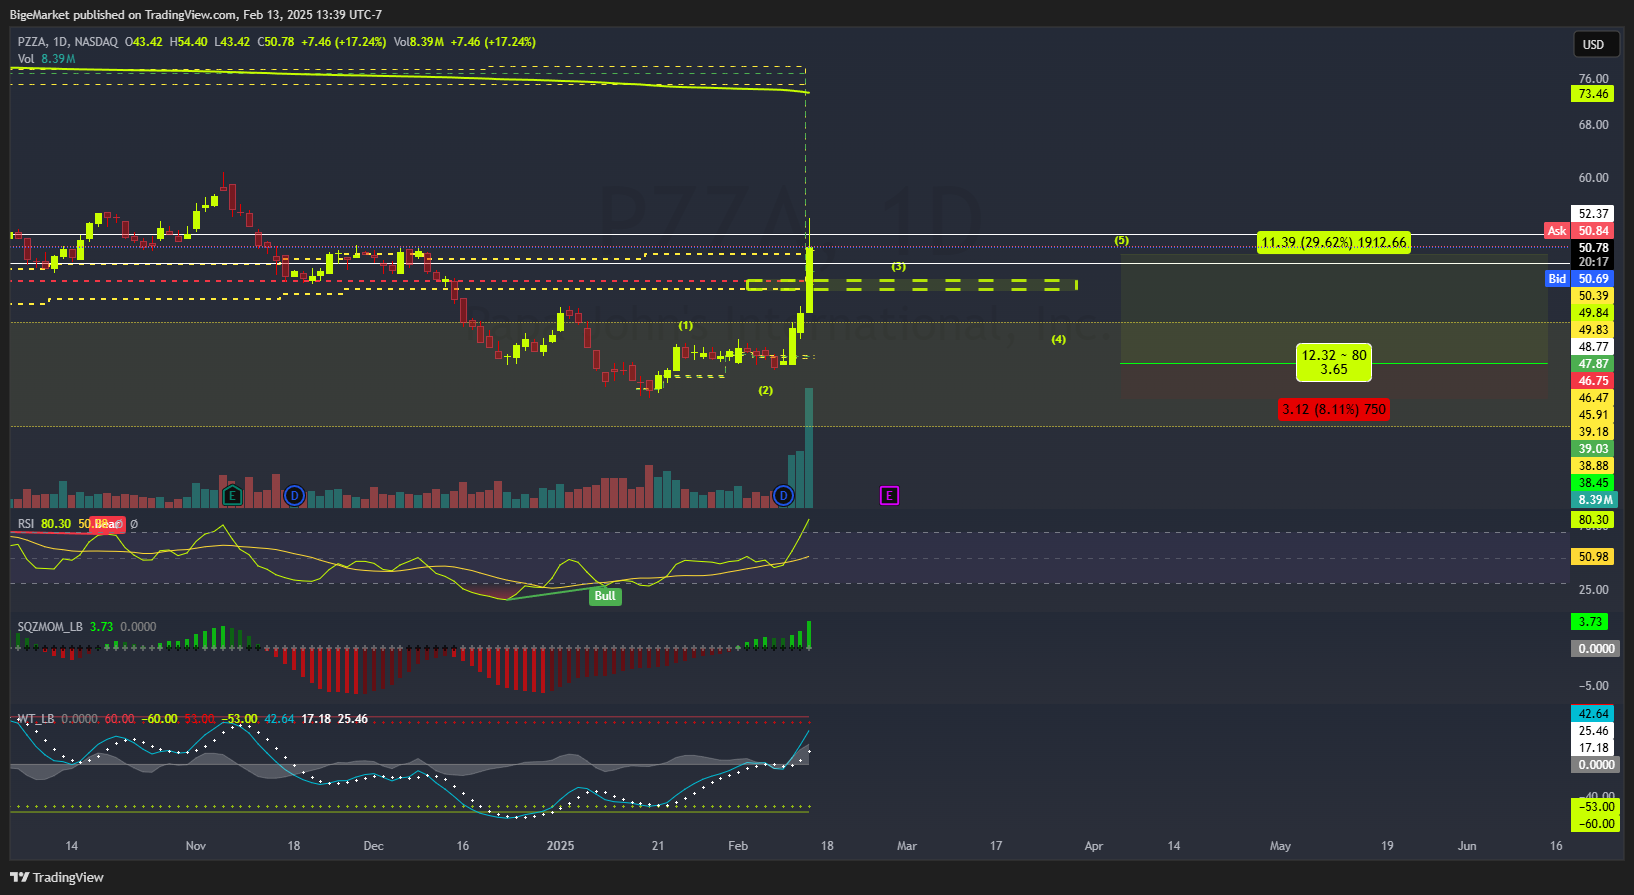
Task: Click the last price 50.78 label
Action: [x=1593, y=248]
